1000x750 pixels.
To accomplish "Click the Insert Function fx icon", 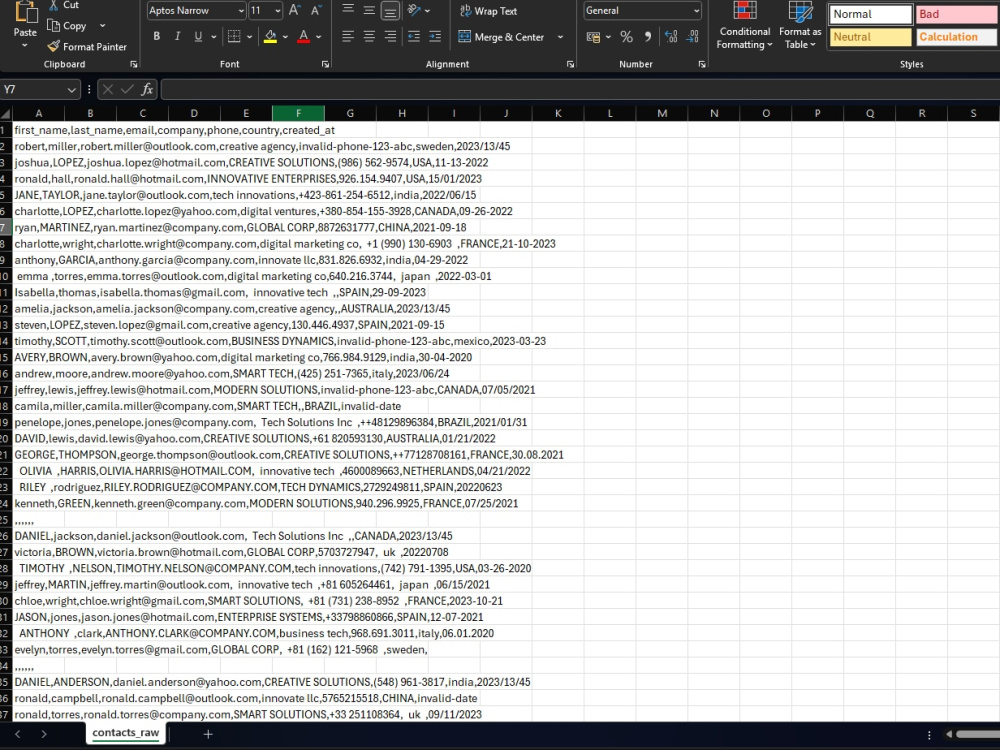I will point(147,89).
